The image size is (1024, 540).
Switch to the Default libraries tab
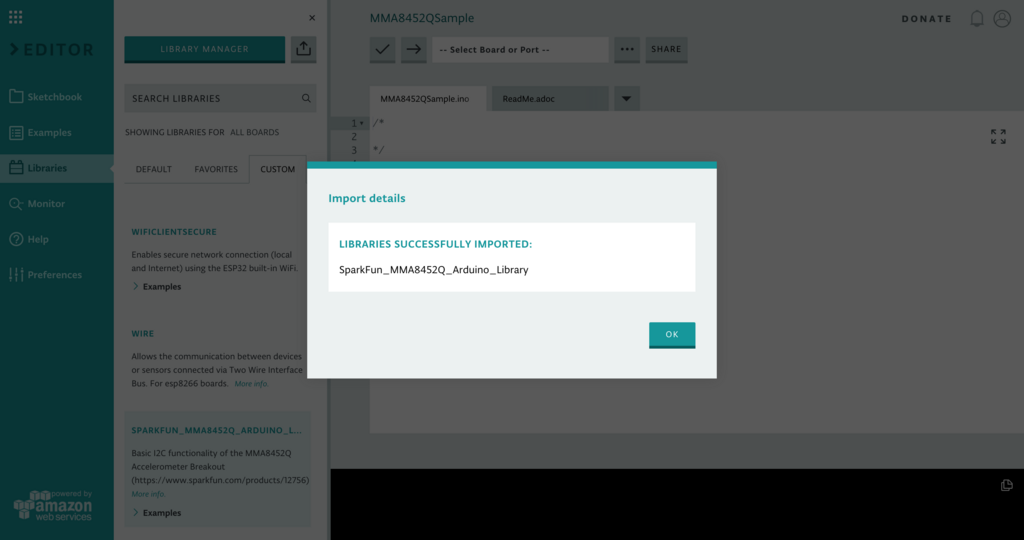point(153,169)
